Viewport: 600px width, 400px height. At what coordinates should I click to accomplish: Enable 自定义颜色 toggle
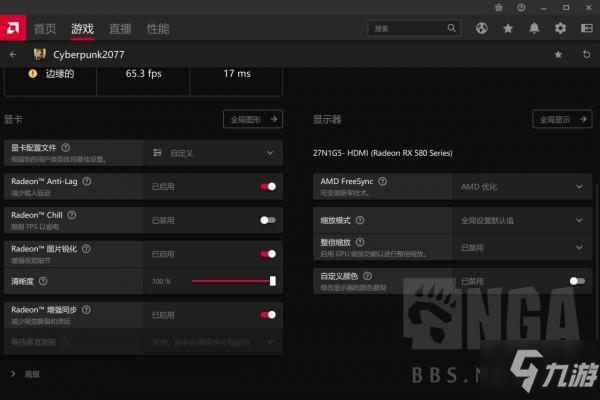tap(577, 281)
